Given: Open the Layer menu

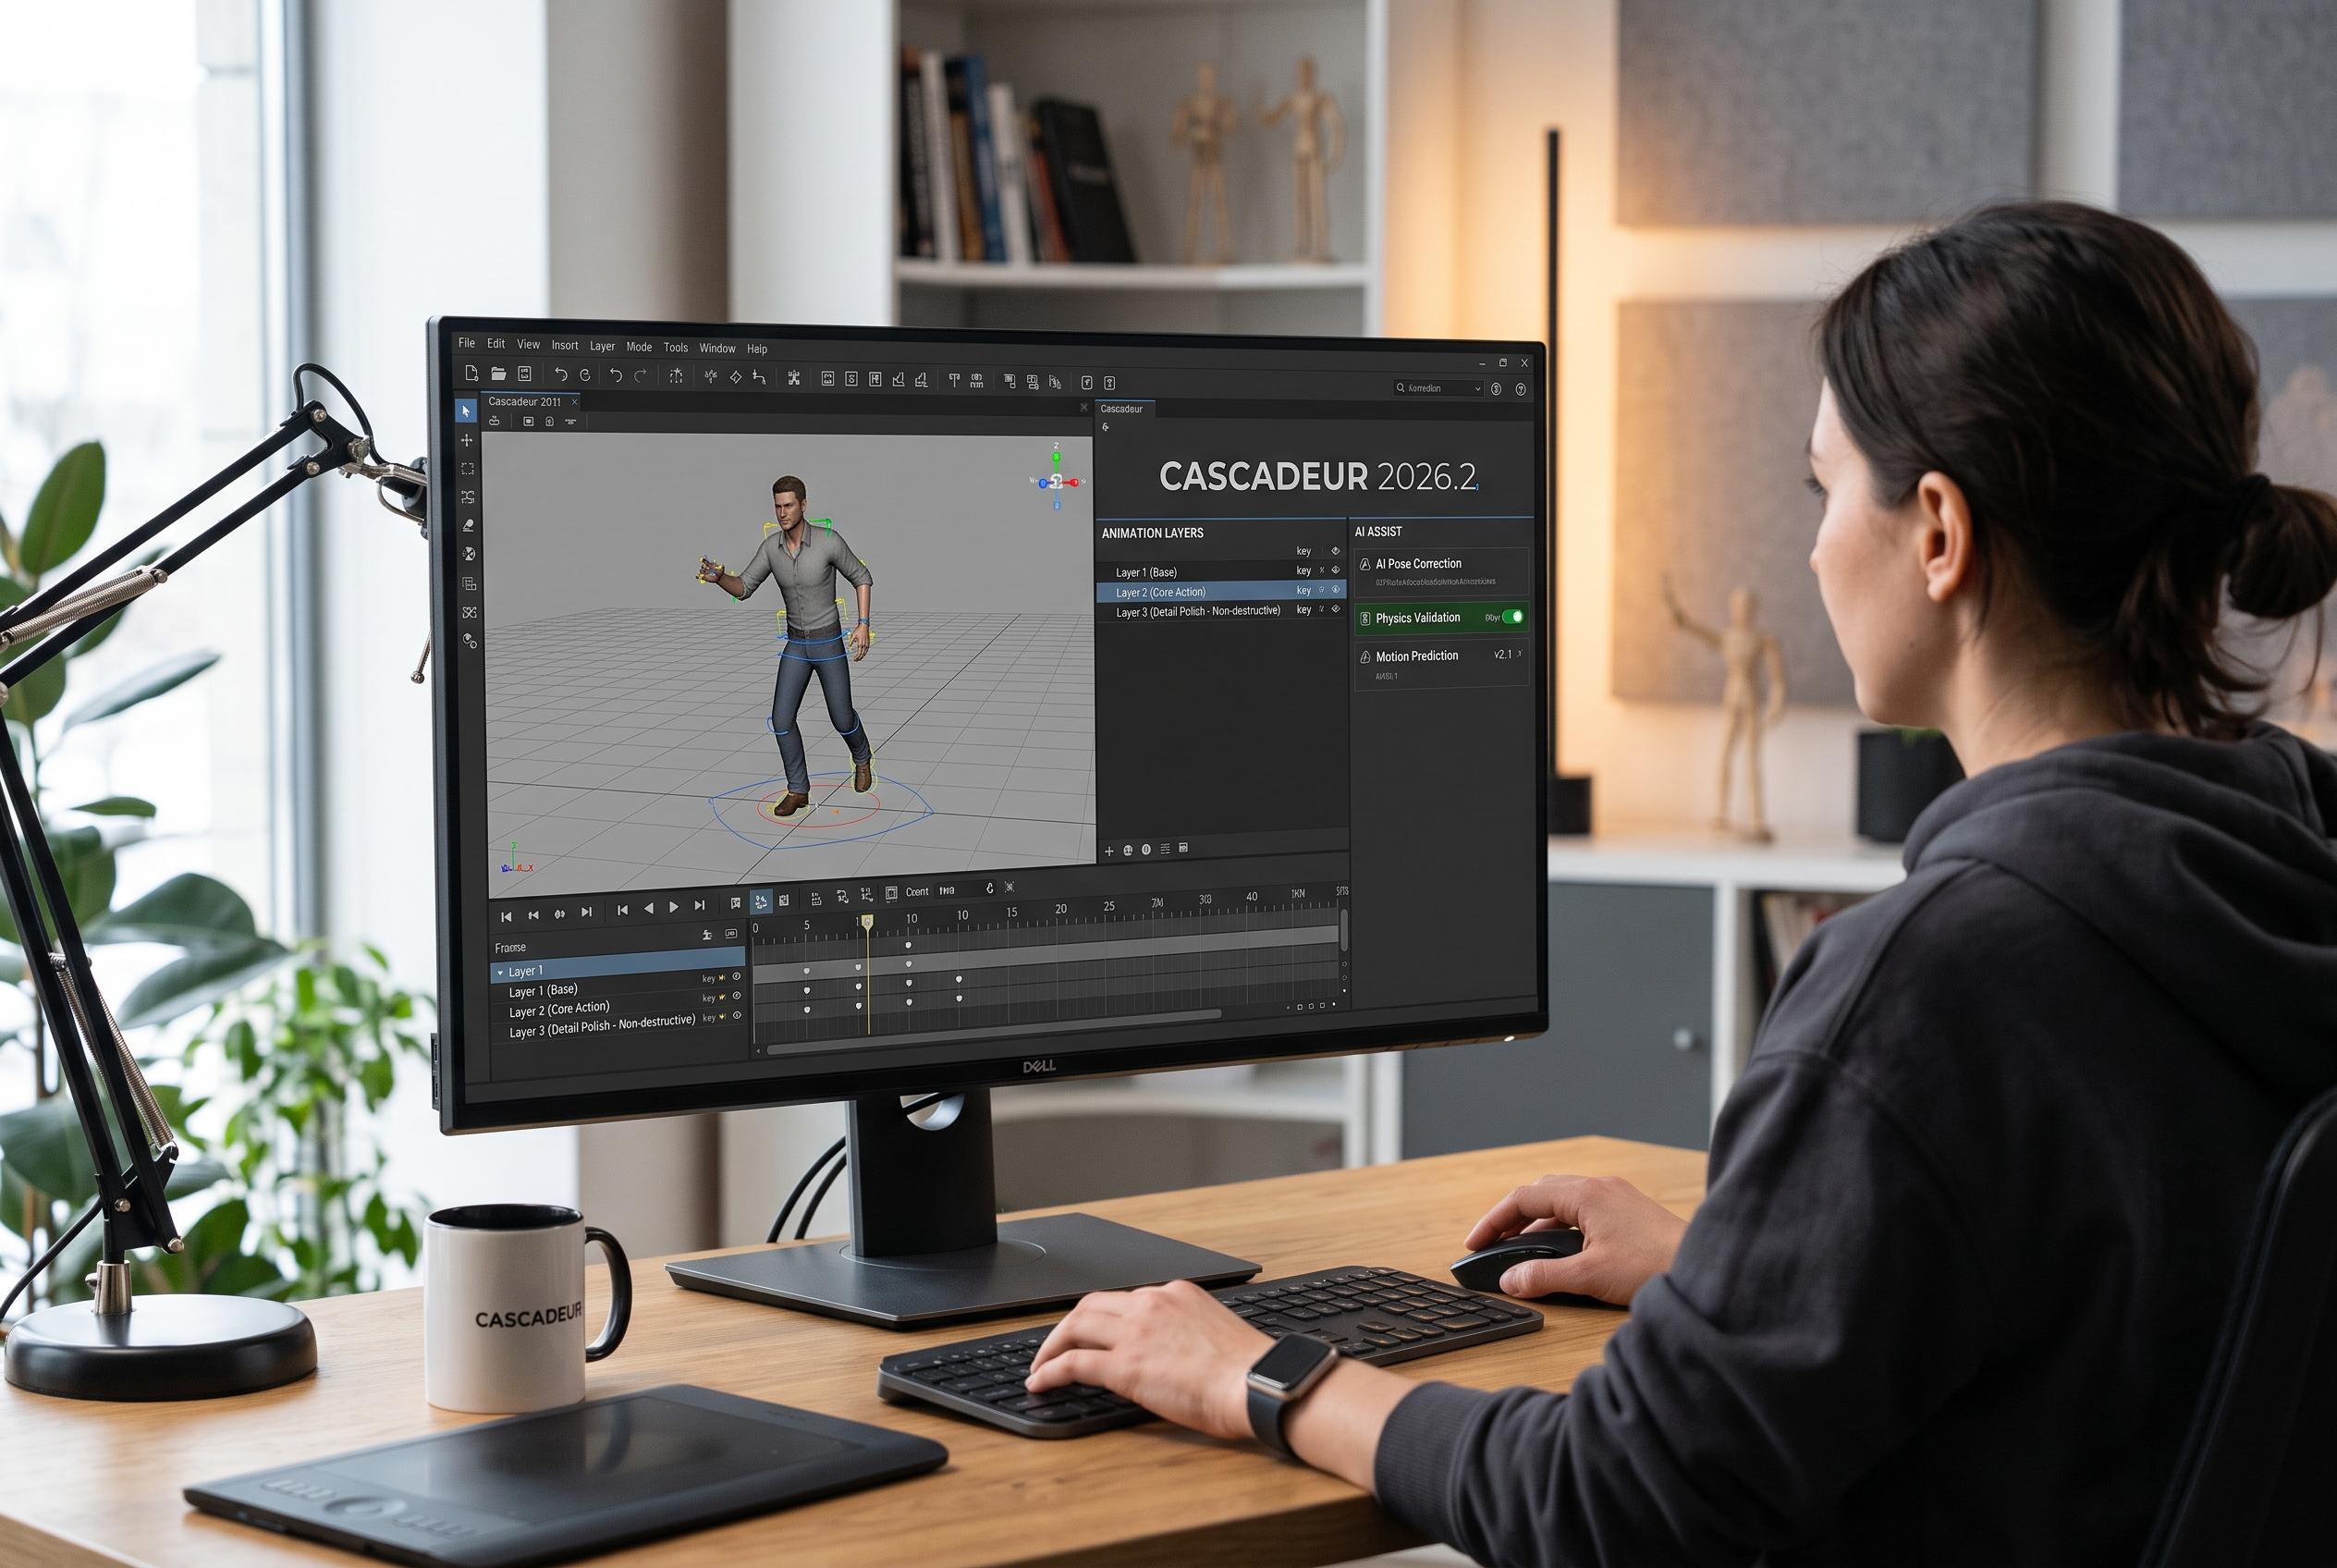Looking at the screenshot, I should [x=602, y=346].
